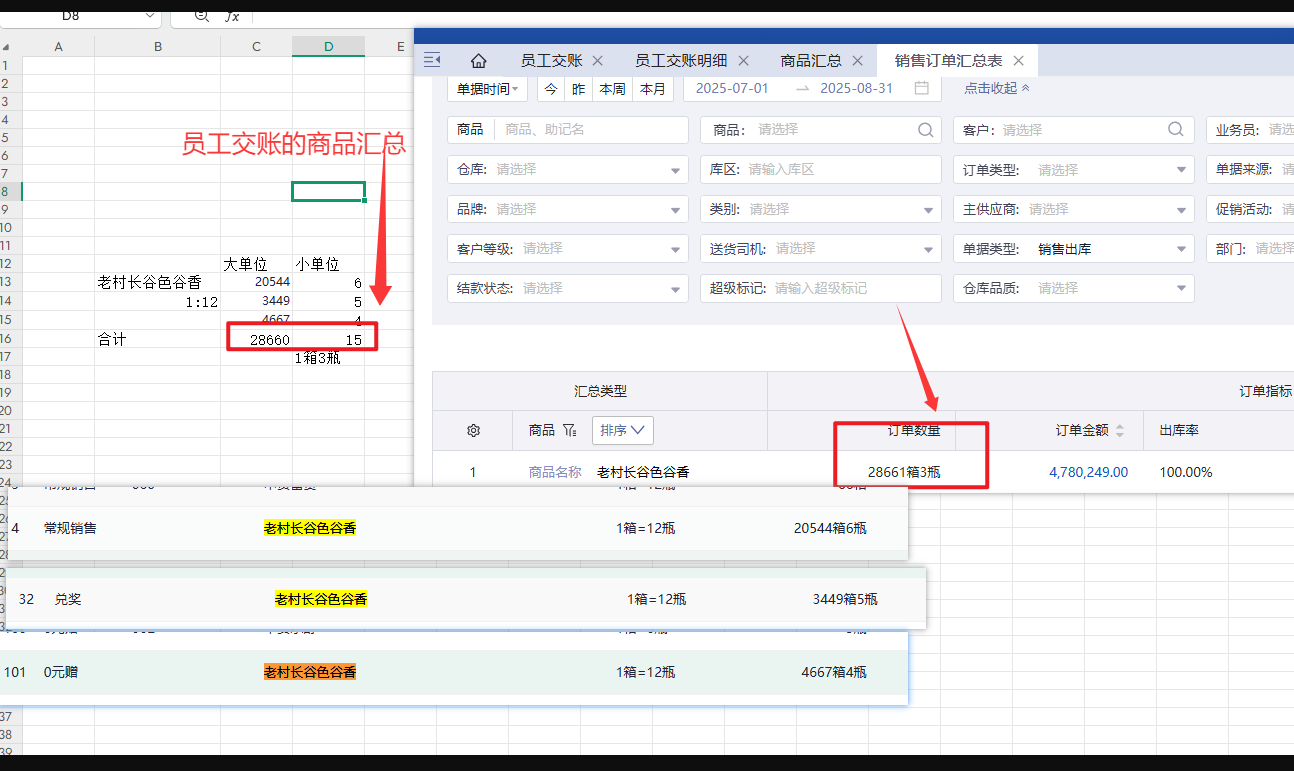Image resolution: width=1294 pixels, height=771 pixels.
Task: Close the 商品汇总 tab
Action: click(x=858, y=61)
